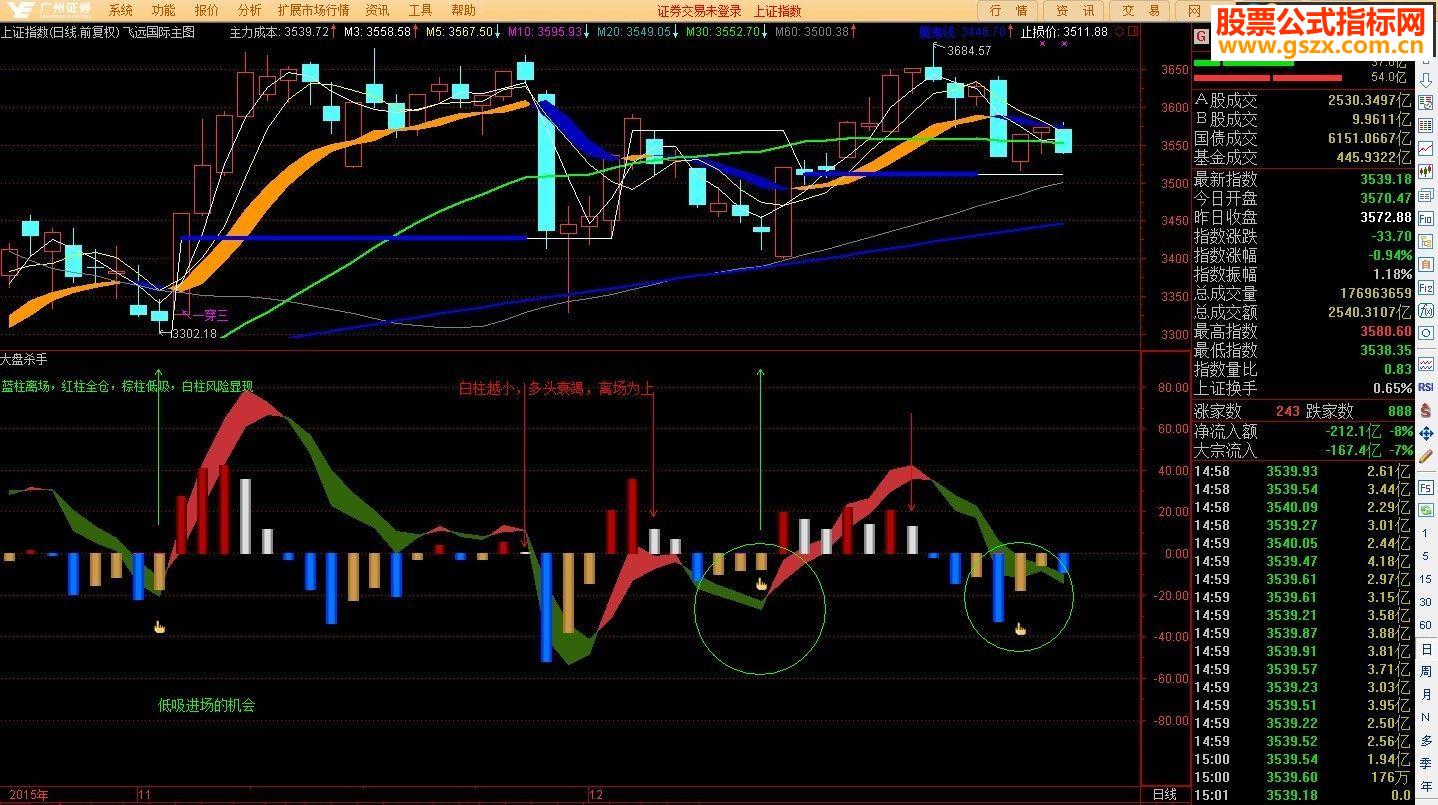Open the 报价 menu
Viewport: 1438px width, 805px height.
tap(207, 10)
